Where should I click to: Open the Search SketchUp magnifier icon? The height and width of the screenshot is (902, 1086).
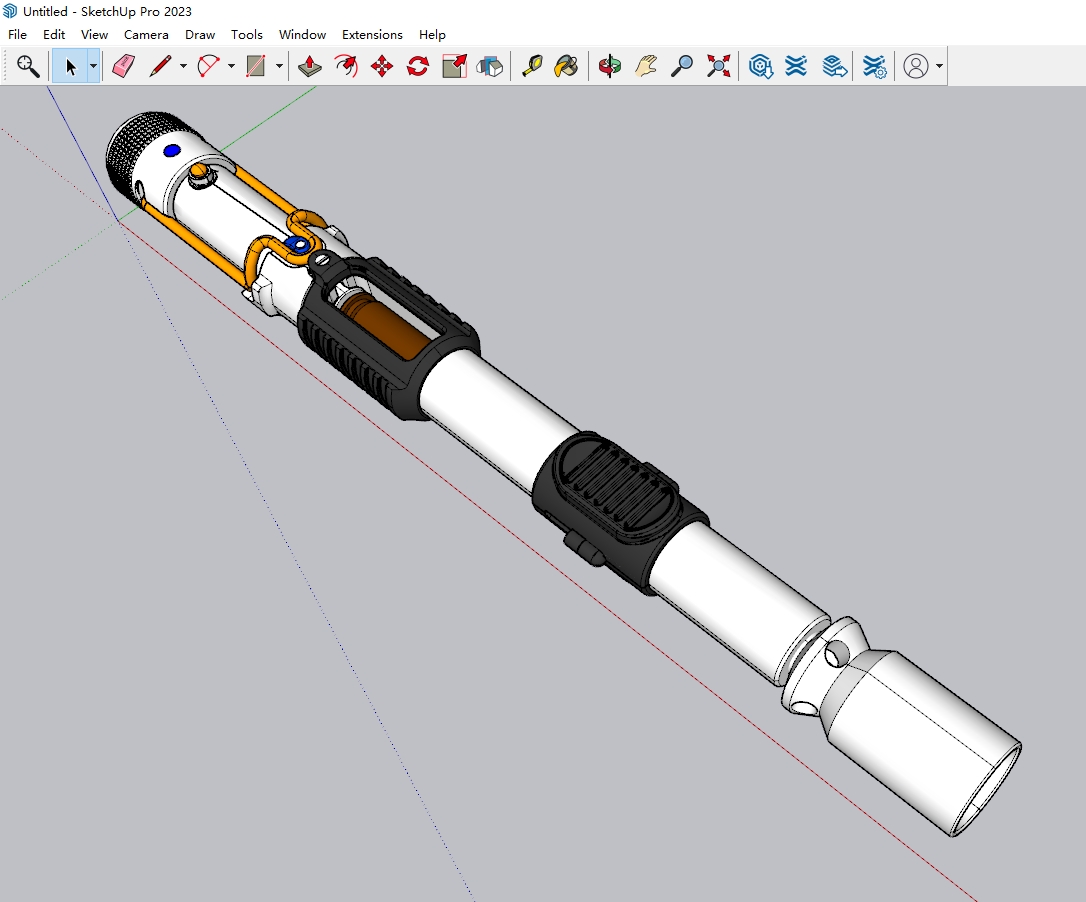click(x=28, y=67)
